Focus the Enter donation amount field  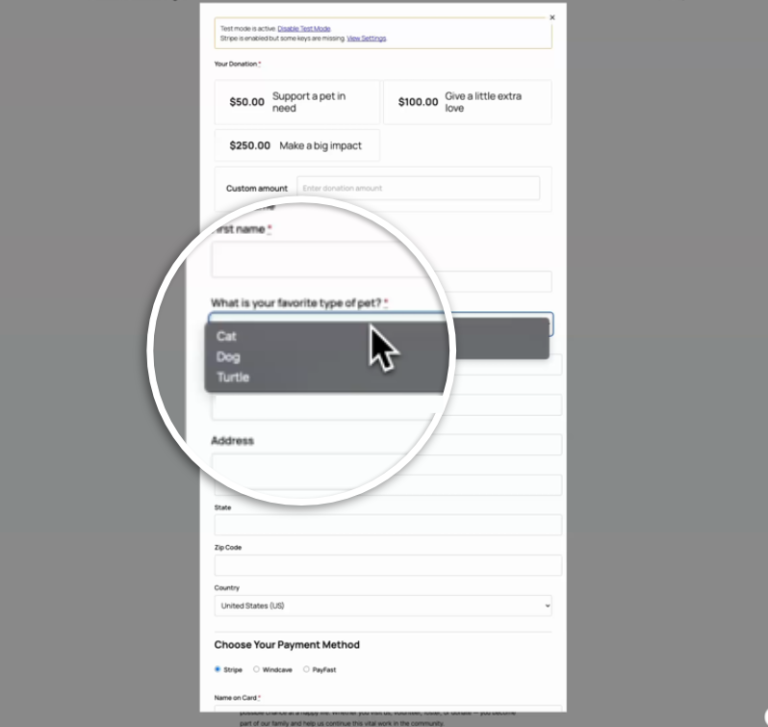point(418,188)
